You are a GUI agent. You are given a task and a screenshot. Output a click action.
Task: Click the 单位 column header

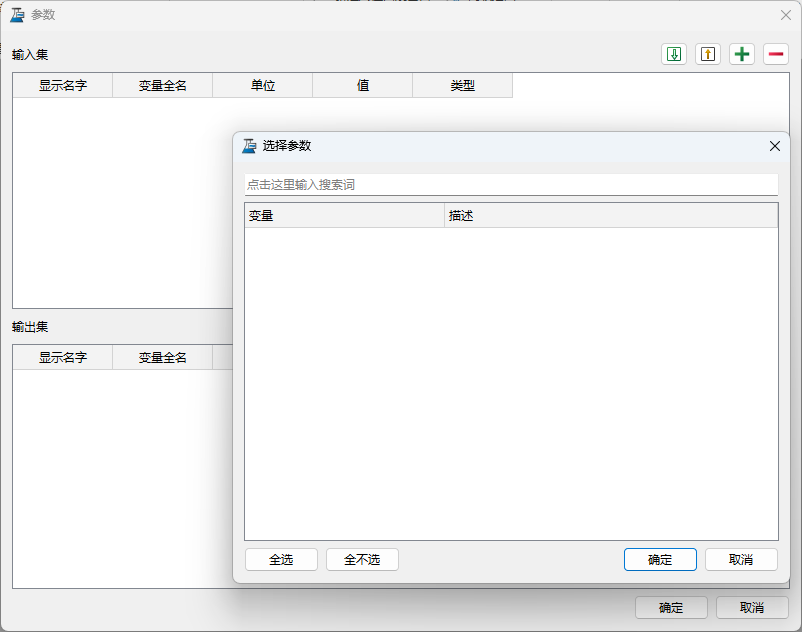point(262,85)
